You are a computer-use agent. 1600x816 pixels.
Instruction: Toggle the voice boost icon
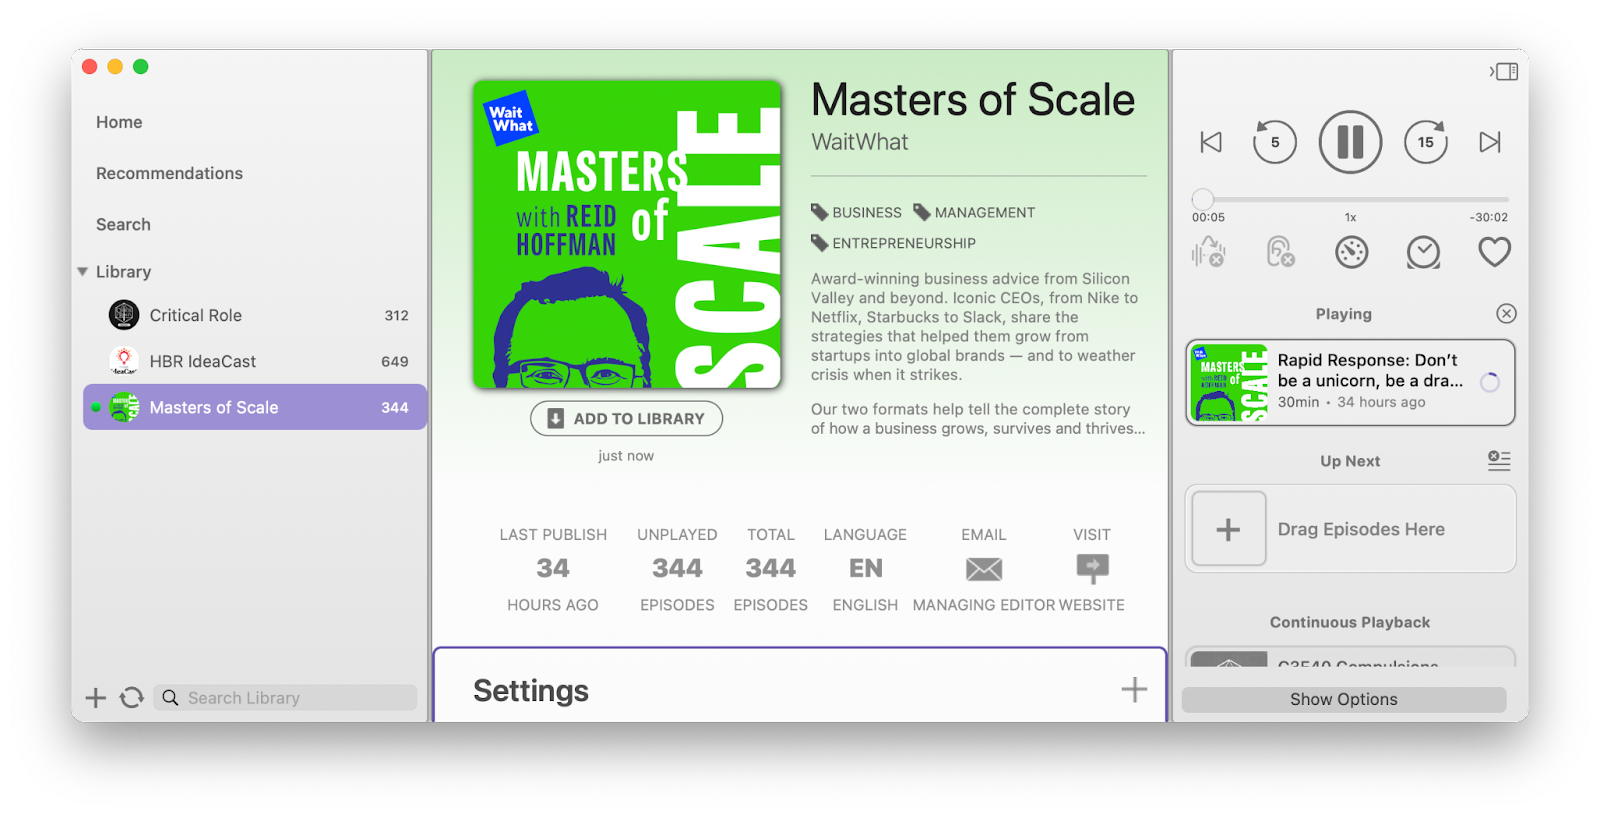pos(1208,252)
